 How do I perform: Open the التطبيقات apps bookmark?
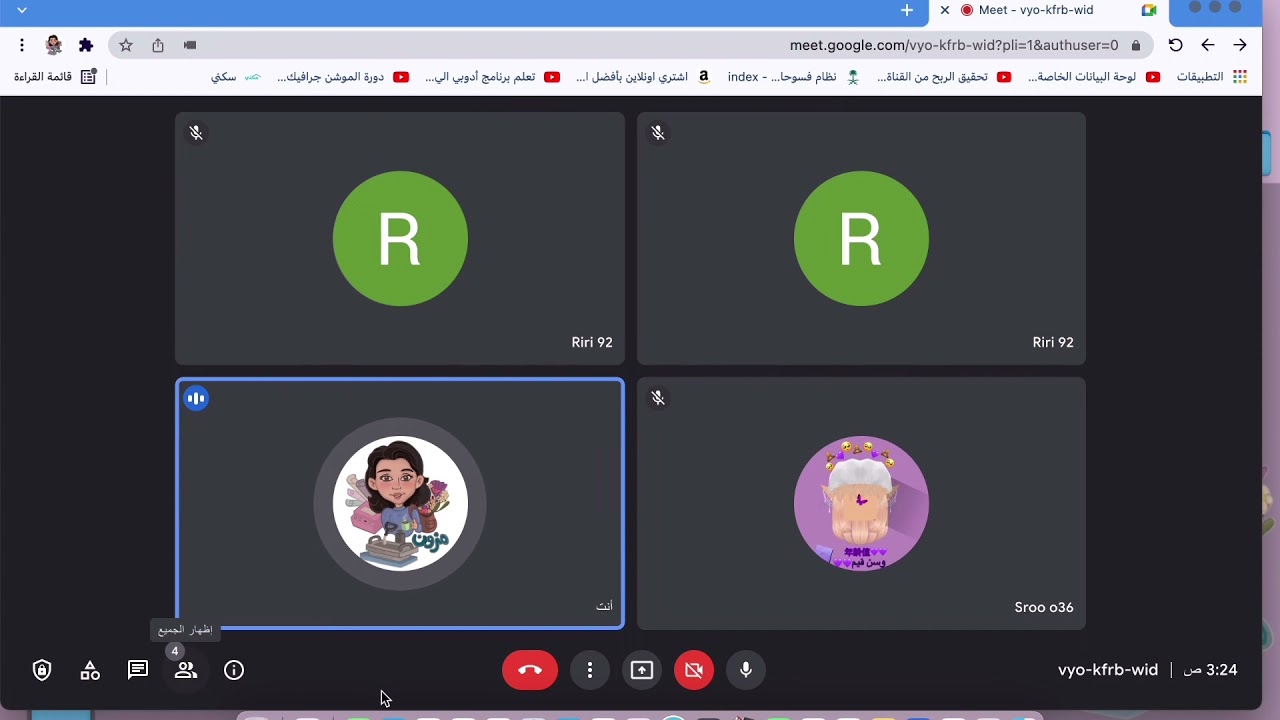pyautogui.click(x=1212, y=77)
